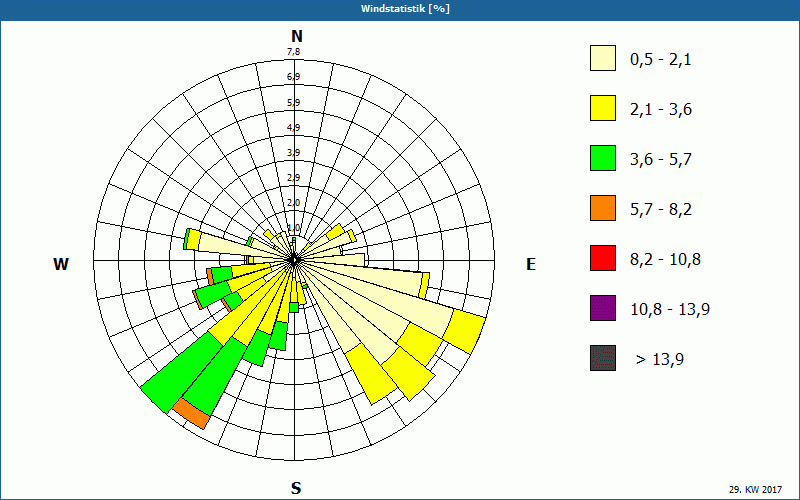
Task: Click the legend label '> 13,9'
Action: 660,360
